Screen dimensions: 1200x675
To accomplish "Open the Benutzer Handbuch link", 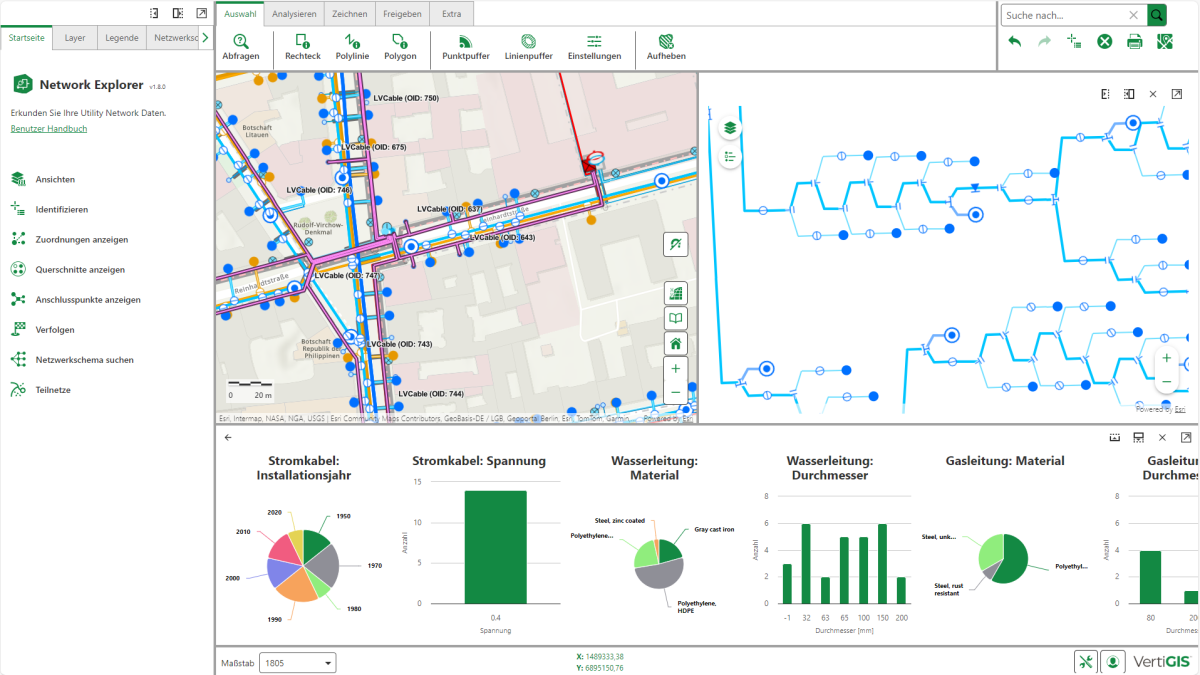I will [49, 129].
